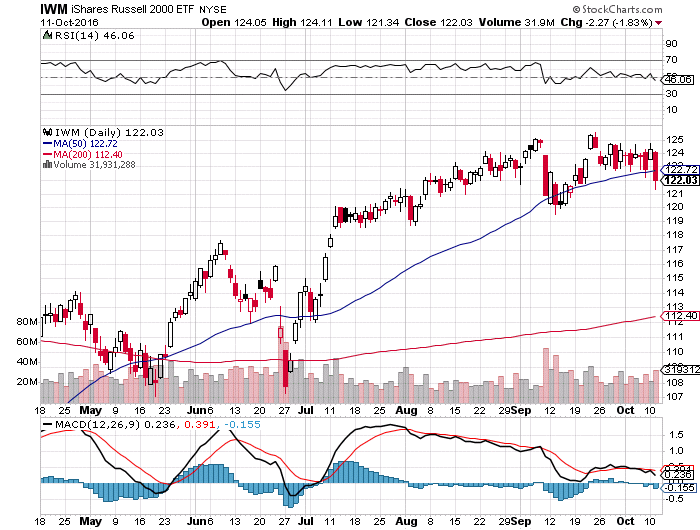Click the Oct label on price chart date axis
700x530 pixels.
[625, 410]
